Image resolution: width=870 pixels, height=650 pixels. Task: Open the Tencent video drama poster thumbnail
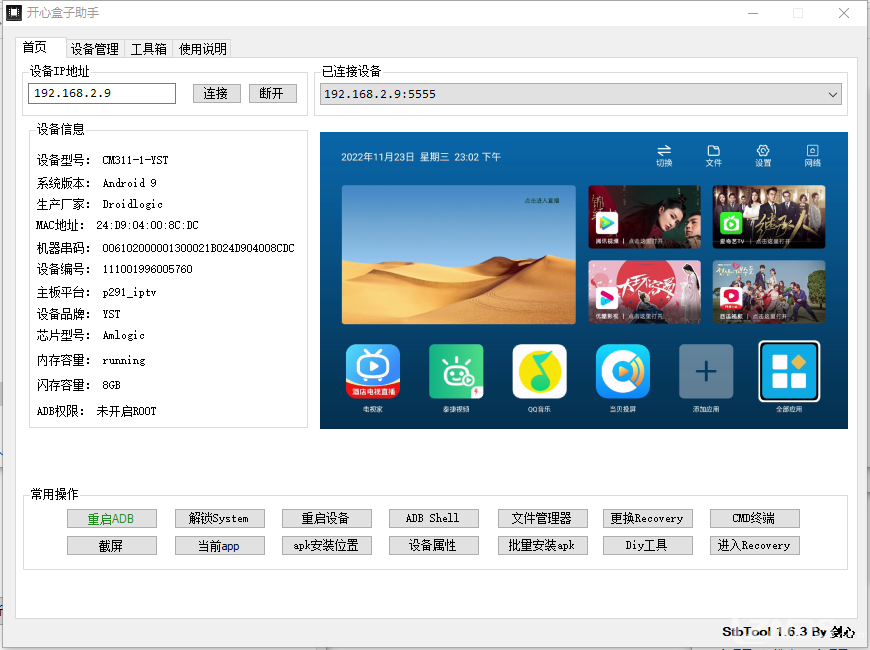click(644, 216)
